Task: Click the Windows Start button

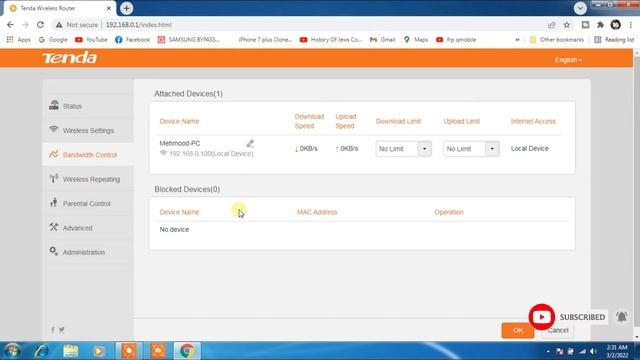Action: point(13,351)
